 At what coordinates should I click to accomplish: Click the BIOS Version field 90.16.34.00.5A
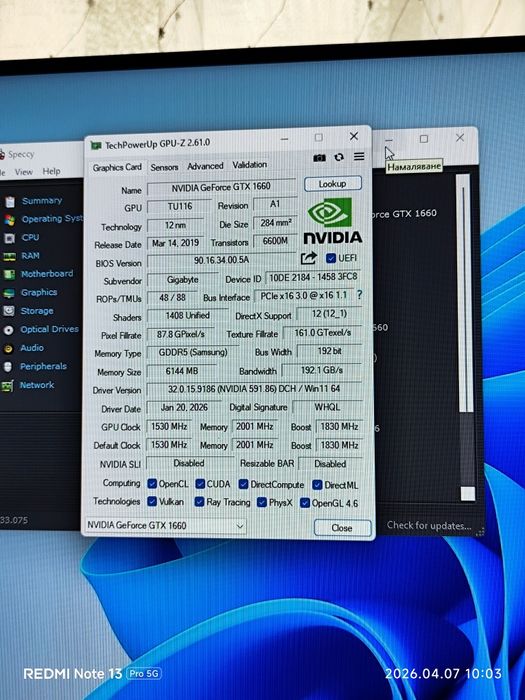tap(221, 260)
